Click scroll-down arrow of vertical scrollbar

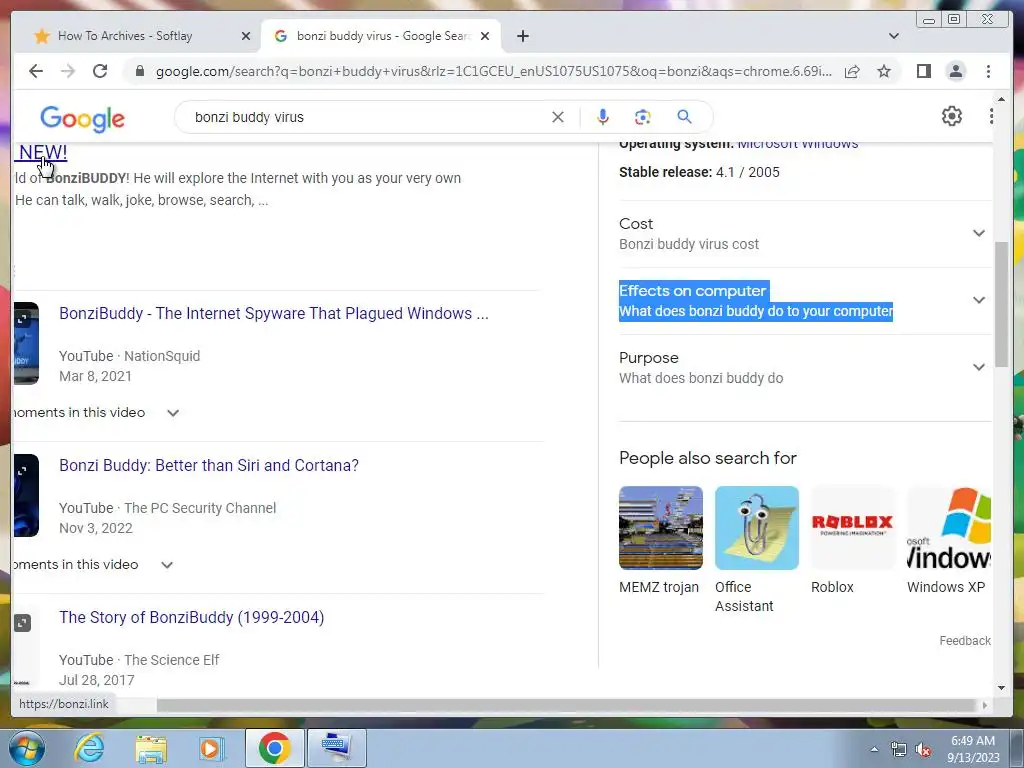[1001, 688]
